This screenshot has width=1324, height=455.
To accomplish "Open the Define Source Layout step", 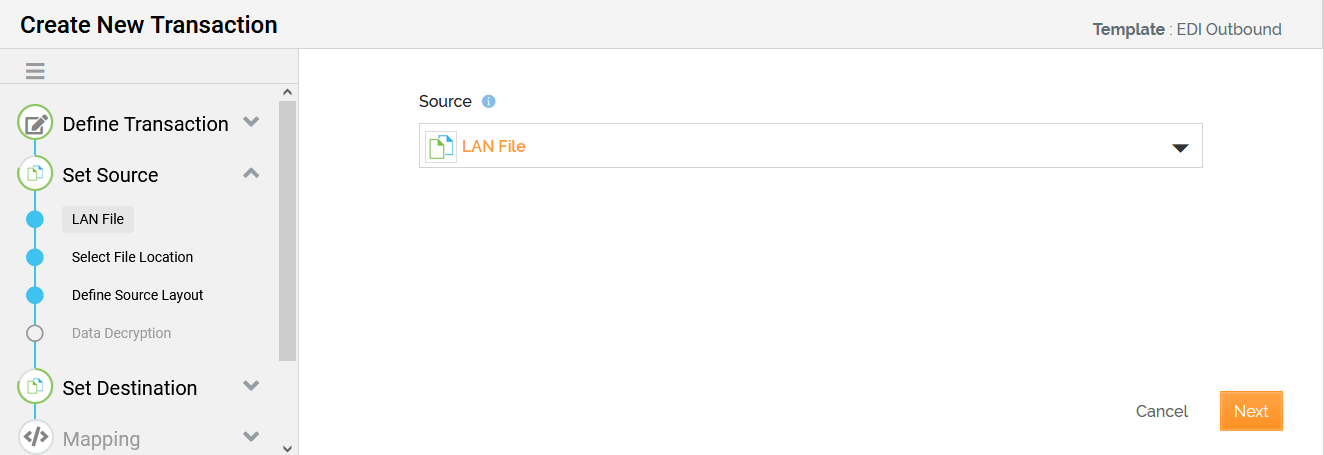I will pyautogui.click(x=138, y=295).
